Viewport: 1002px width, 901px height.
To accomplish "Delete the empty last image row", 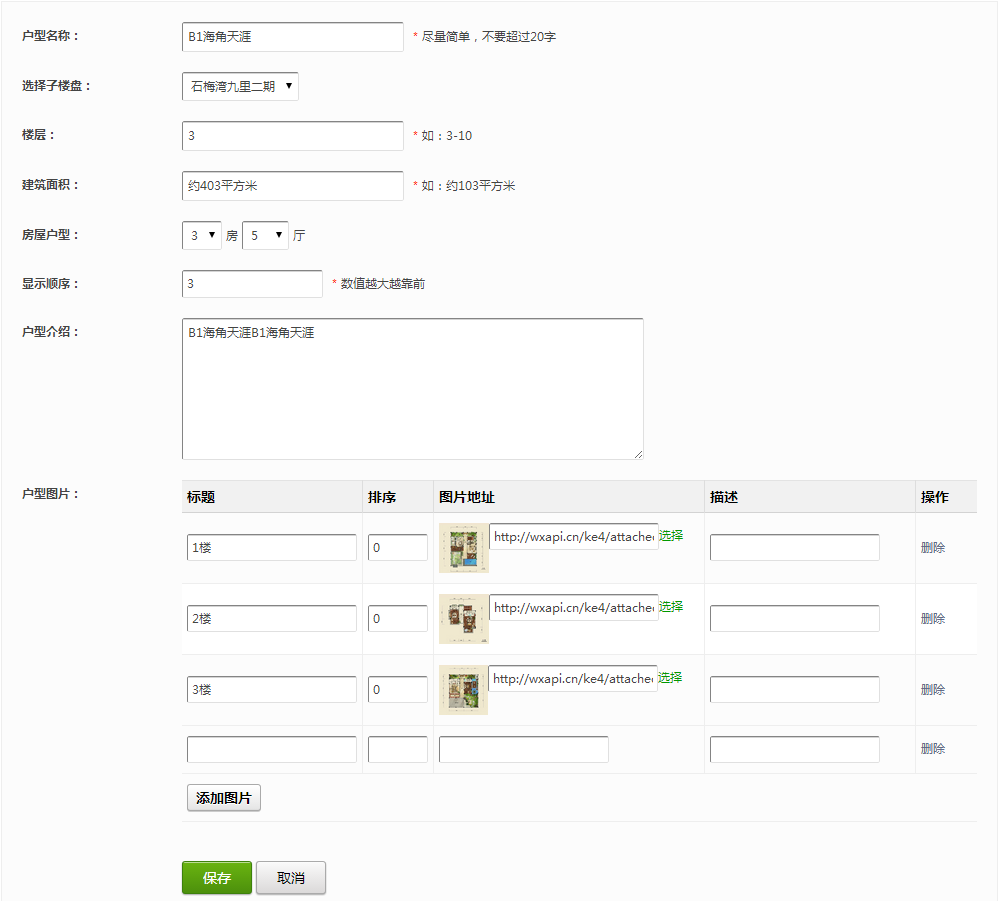I will [x=932, y=749].
